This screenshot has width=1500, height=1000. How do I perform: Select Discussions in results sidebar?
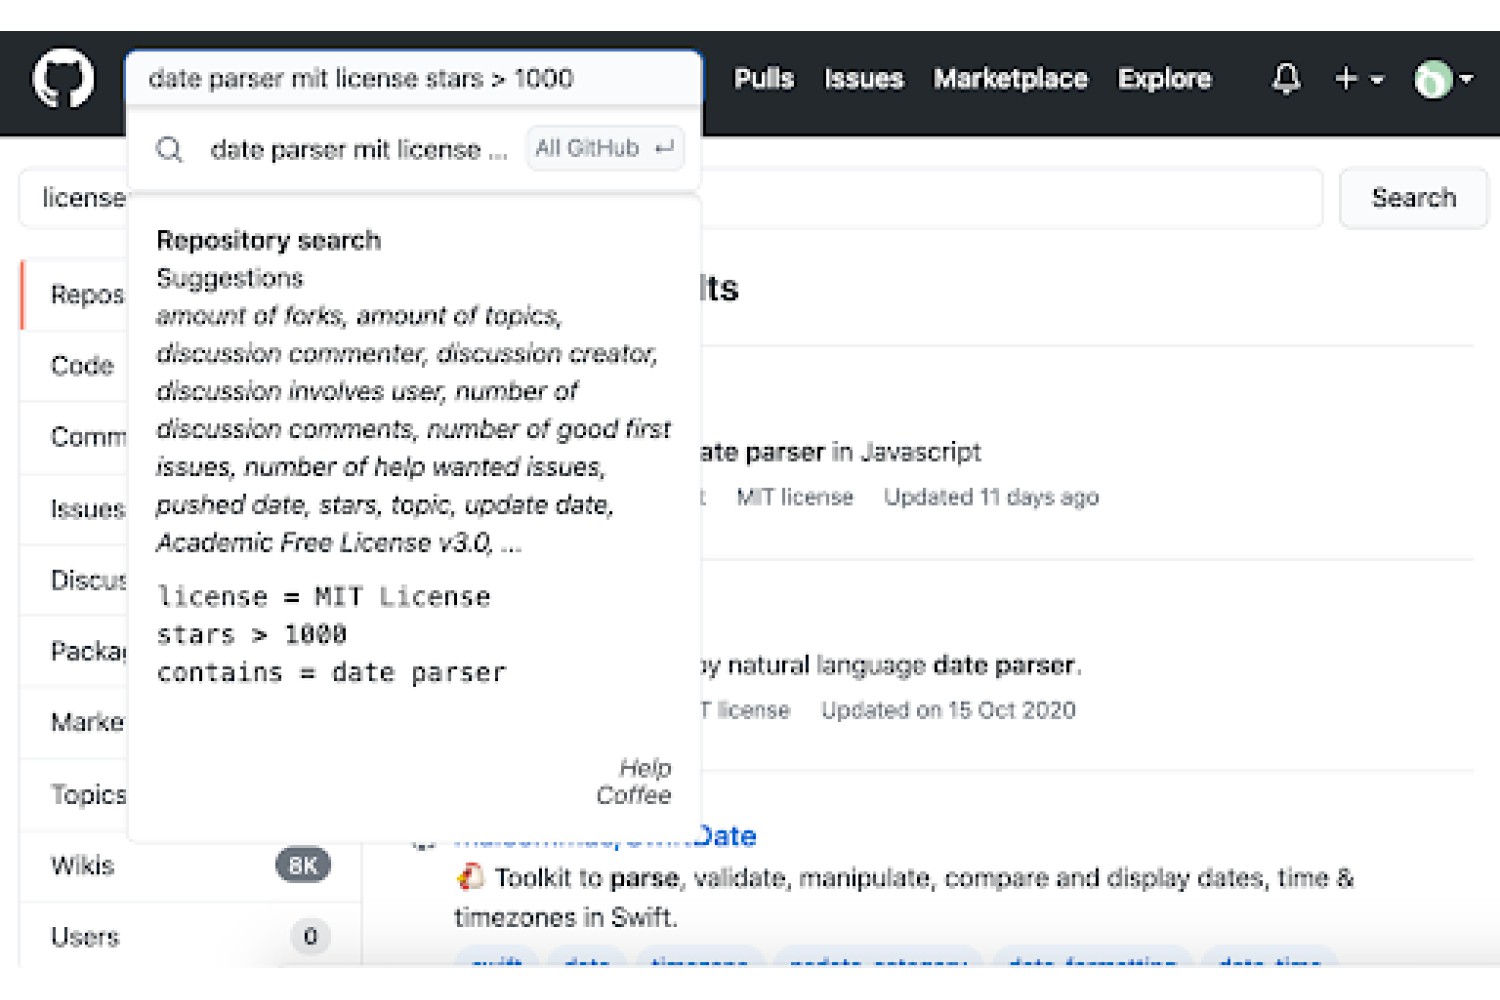pos(74,580)
